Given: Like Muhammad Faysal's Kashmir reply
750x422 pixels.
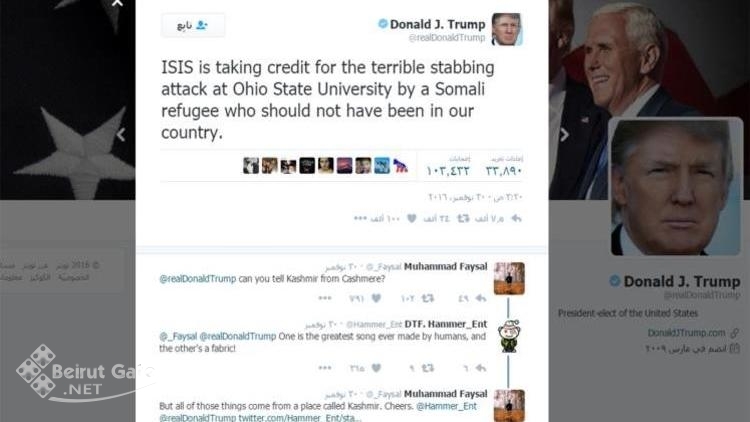Looking at the screenshot, I should 376,298.
